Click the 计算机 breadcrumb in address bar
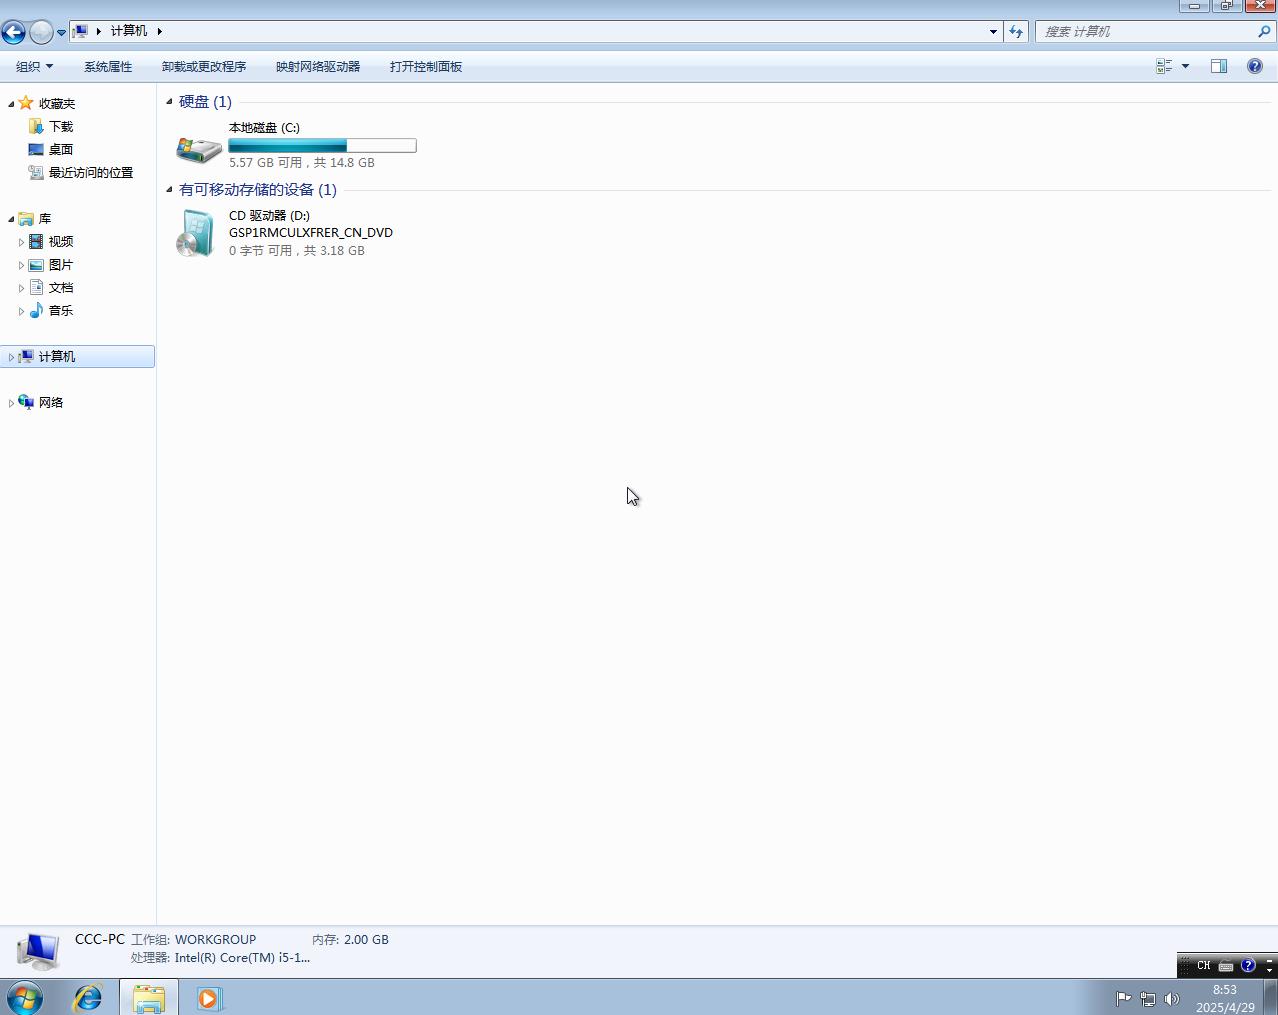The width and height of the screenshot is (1278, 1015). (129, 31)
